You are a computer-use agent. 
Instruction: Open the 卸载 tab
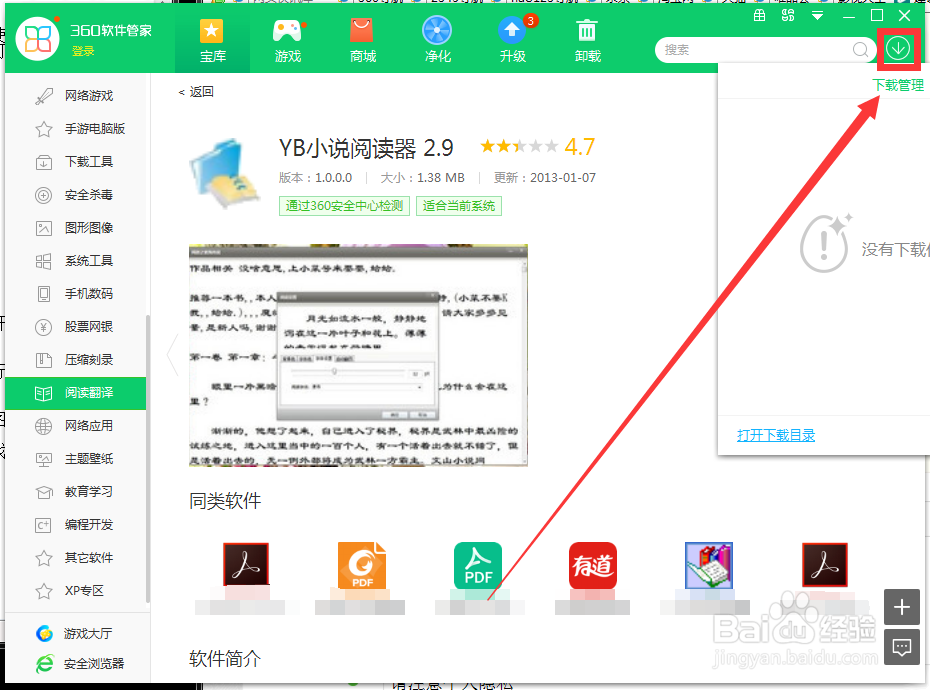click(x=587, y=41)
